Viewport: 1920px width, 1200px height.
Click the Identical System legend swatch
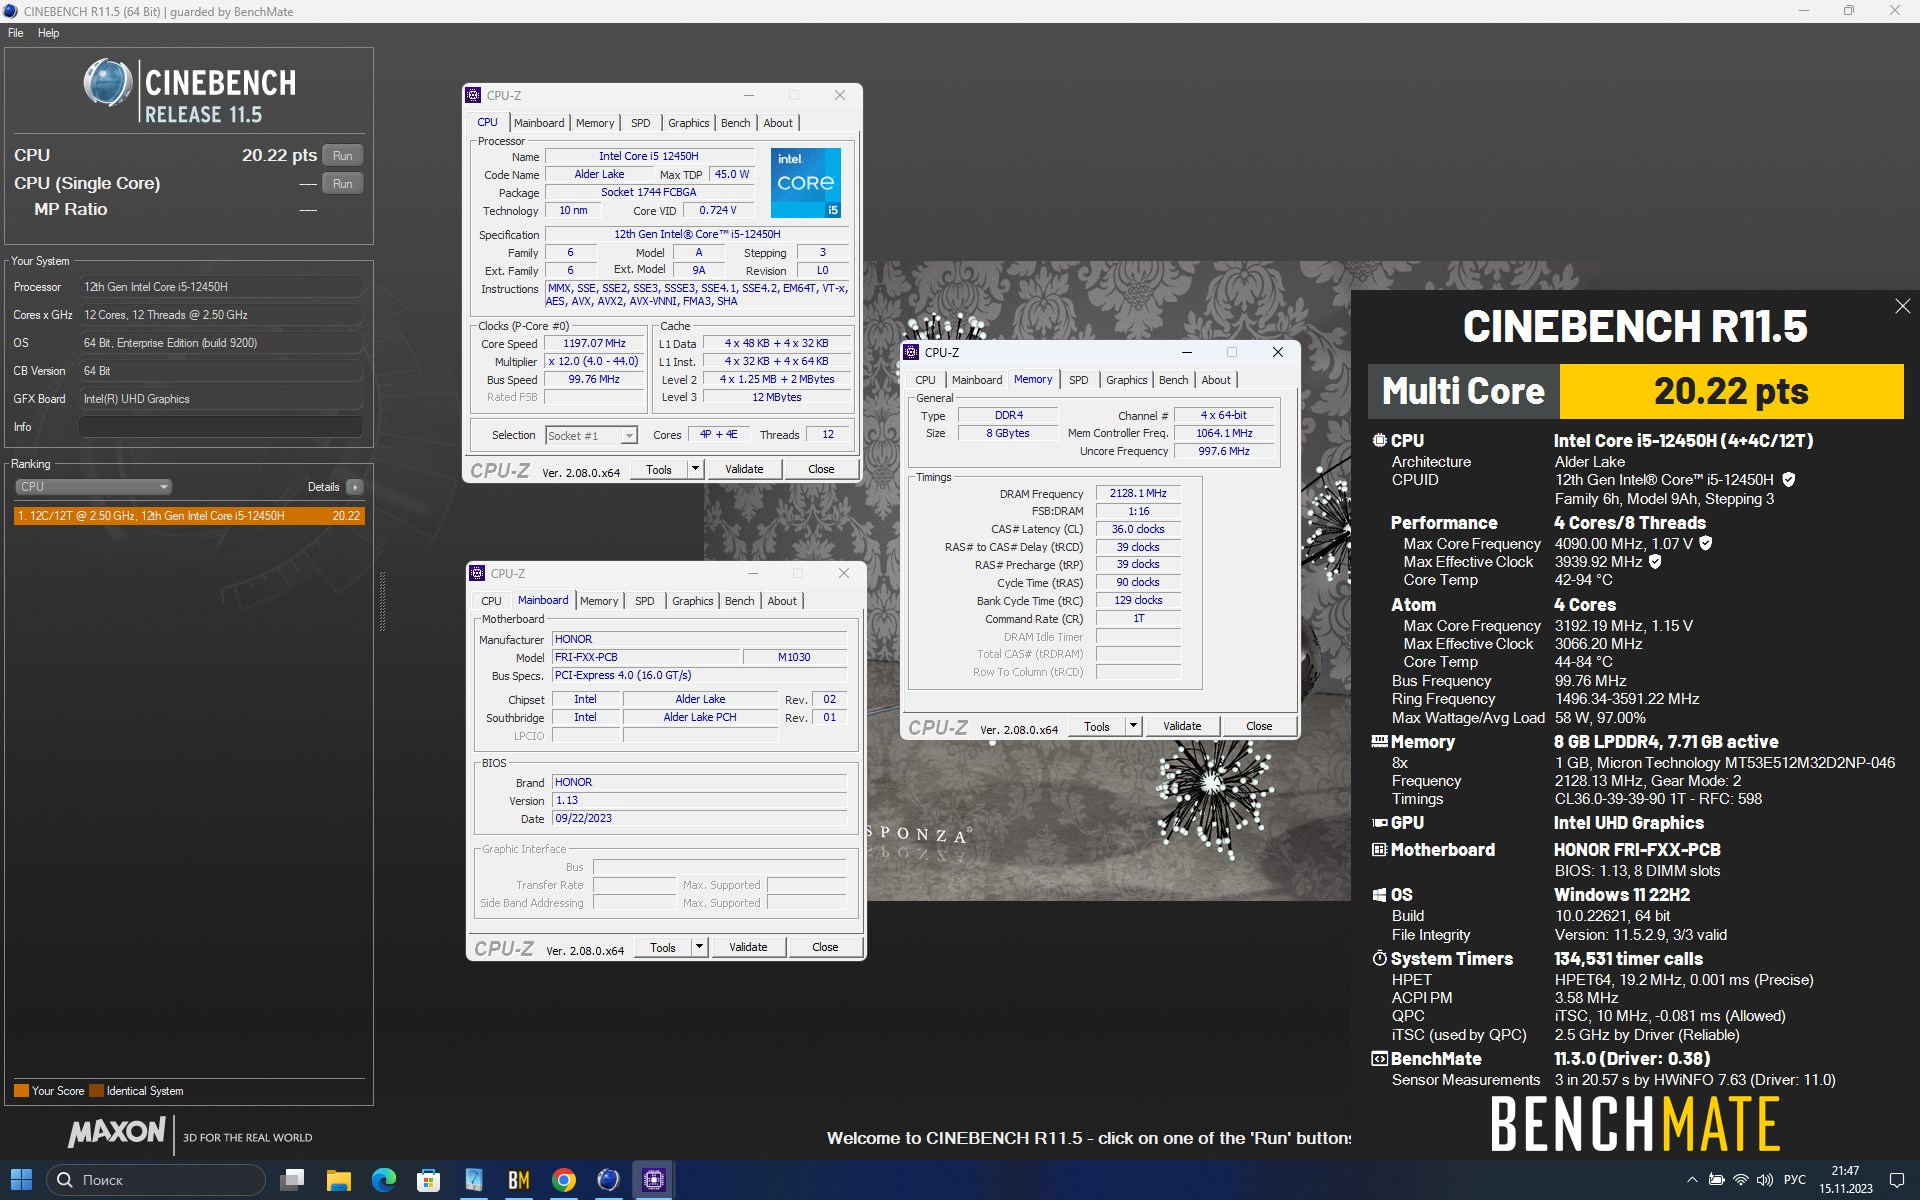pyautogui.click(x=96, y=1091)
